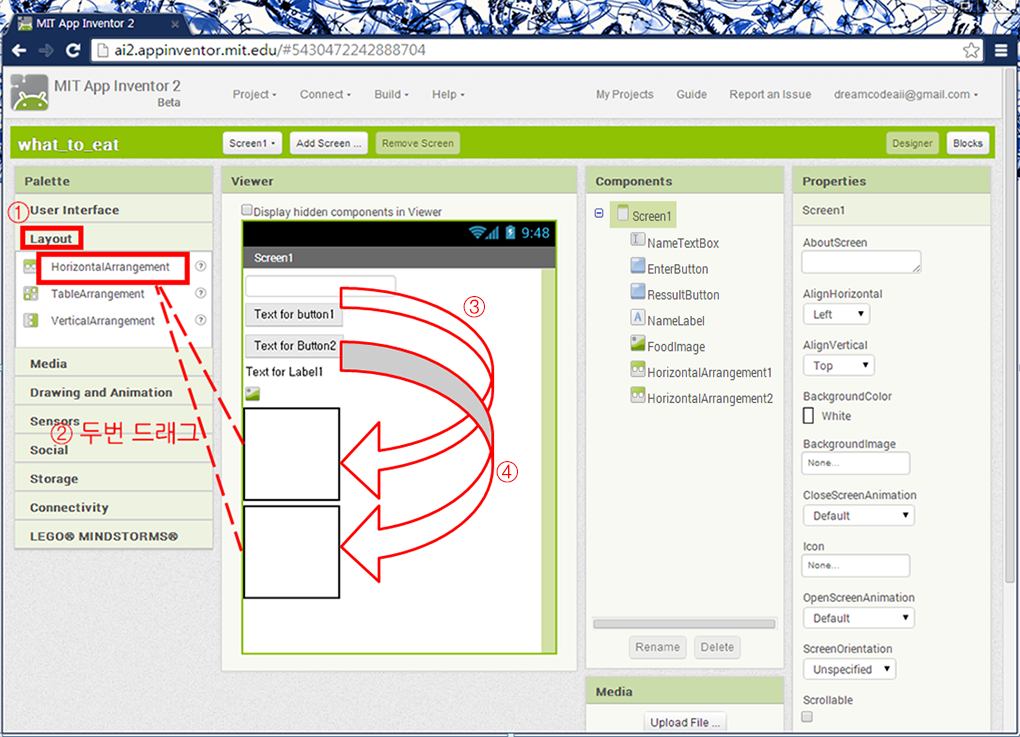Click the Report an Issue link
The width and height of the screenshot is (1020, 737).
coord(770,94)
